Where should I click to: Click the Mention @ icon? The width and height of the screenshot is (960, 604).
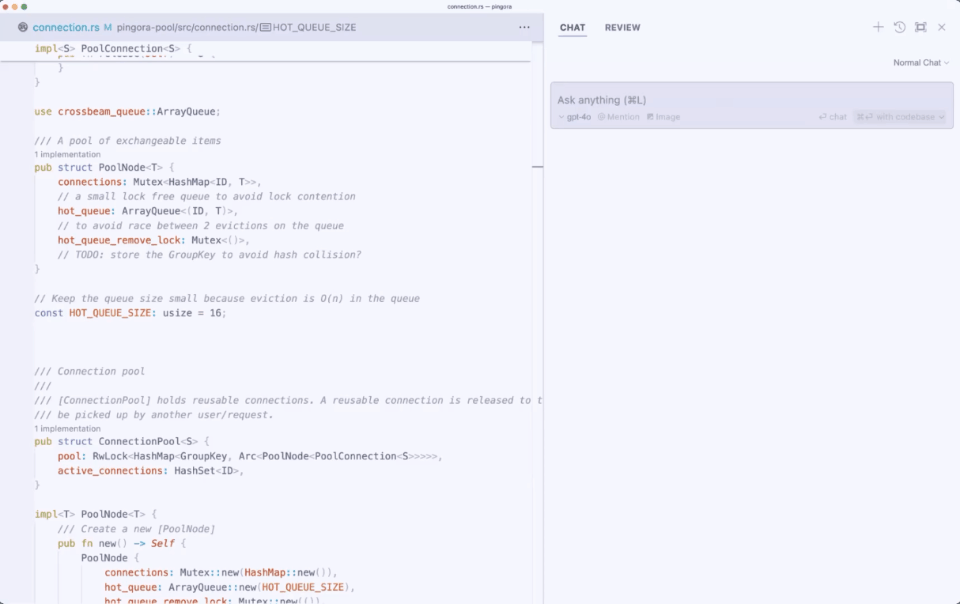coord(602,117)
